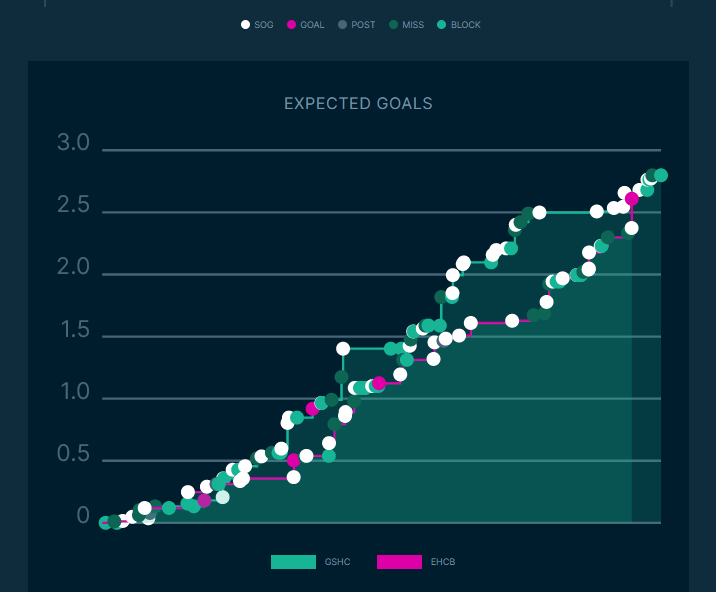Pick the teal GSHC color swatch
716x592 pixels.
(x=293, y=563)
